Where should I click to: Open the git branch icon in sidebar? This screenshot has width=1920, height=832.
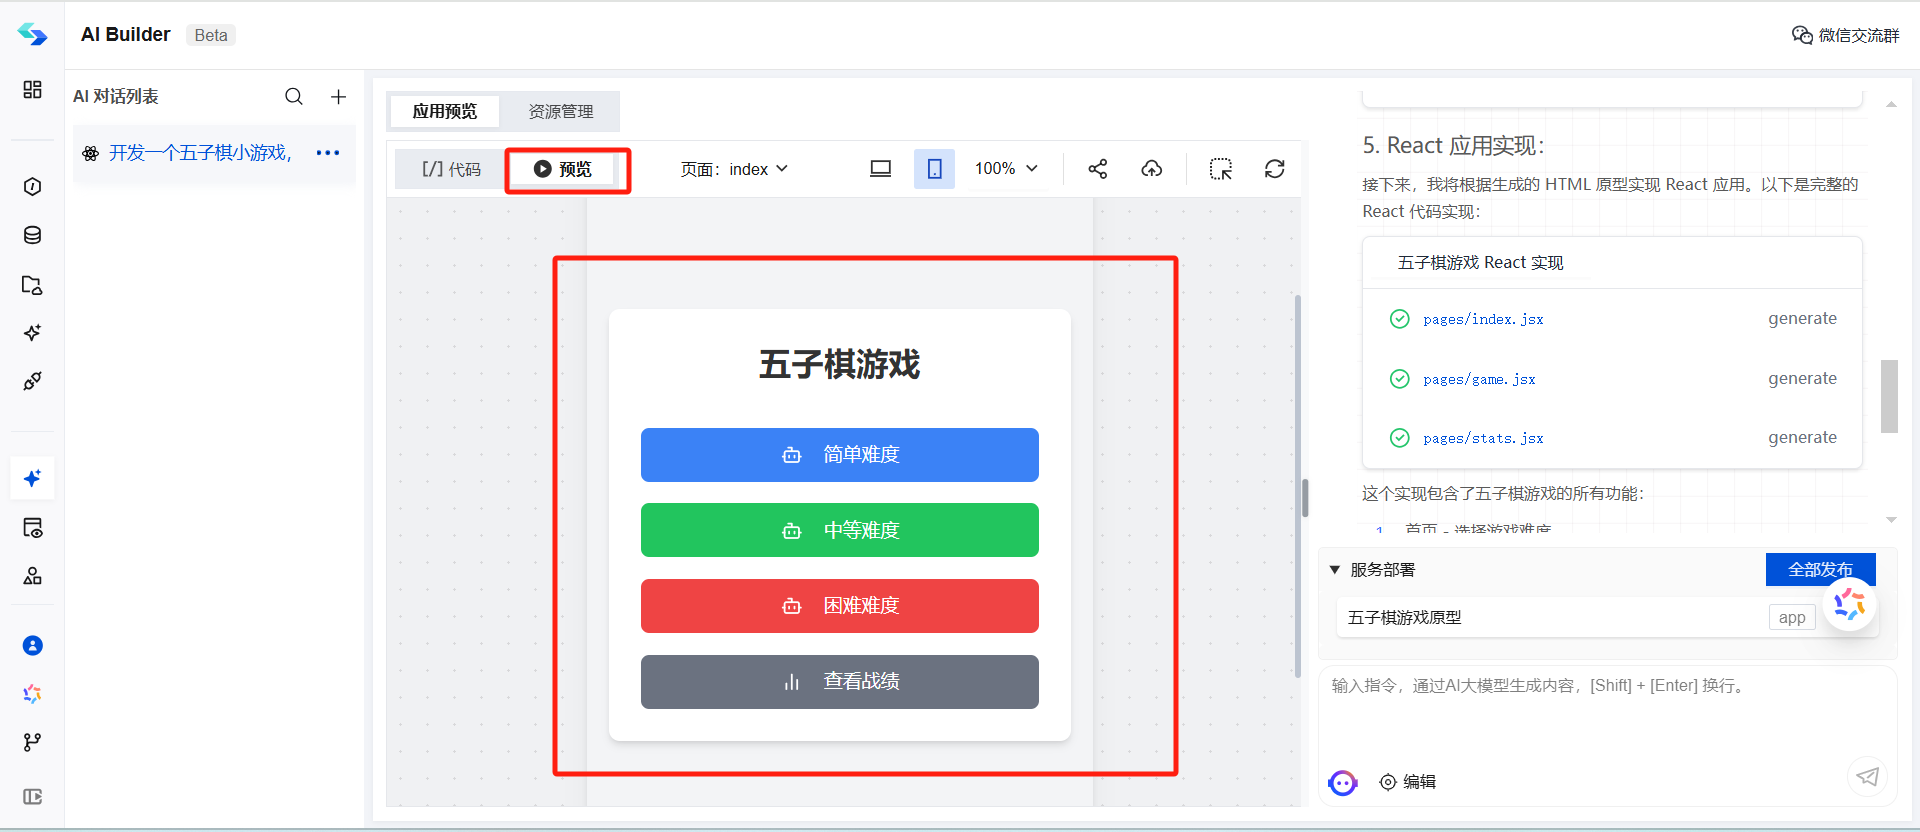(x=32, y=742)
